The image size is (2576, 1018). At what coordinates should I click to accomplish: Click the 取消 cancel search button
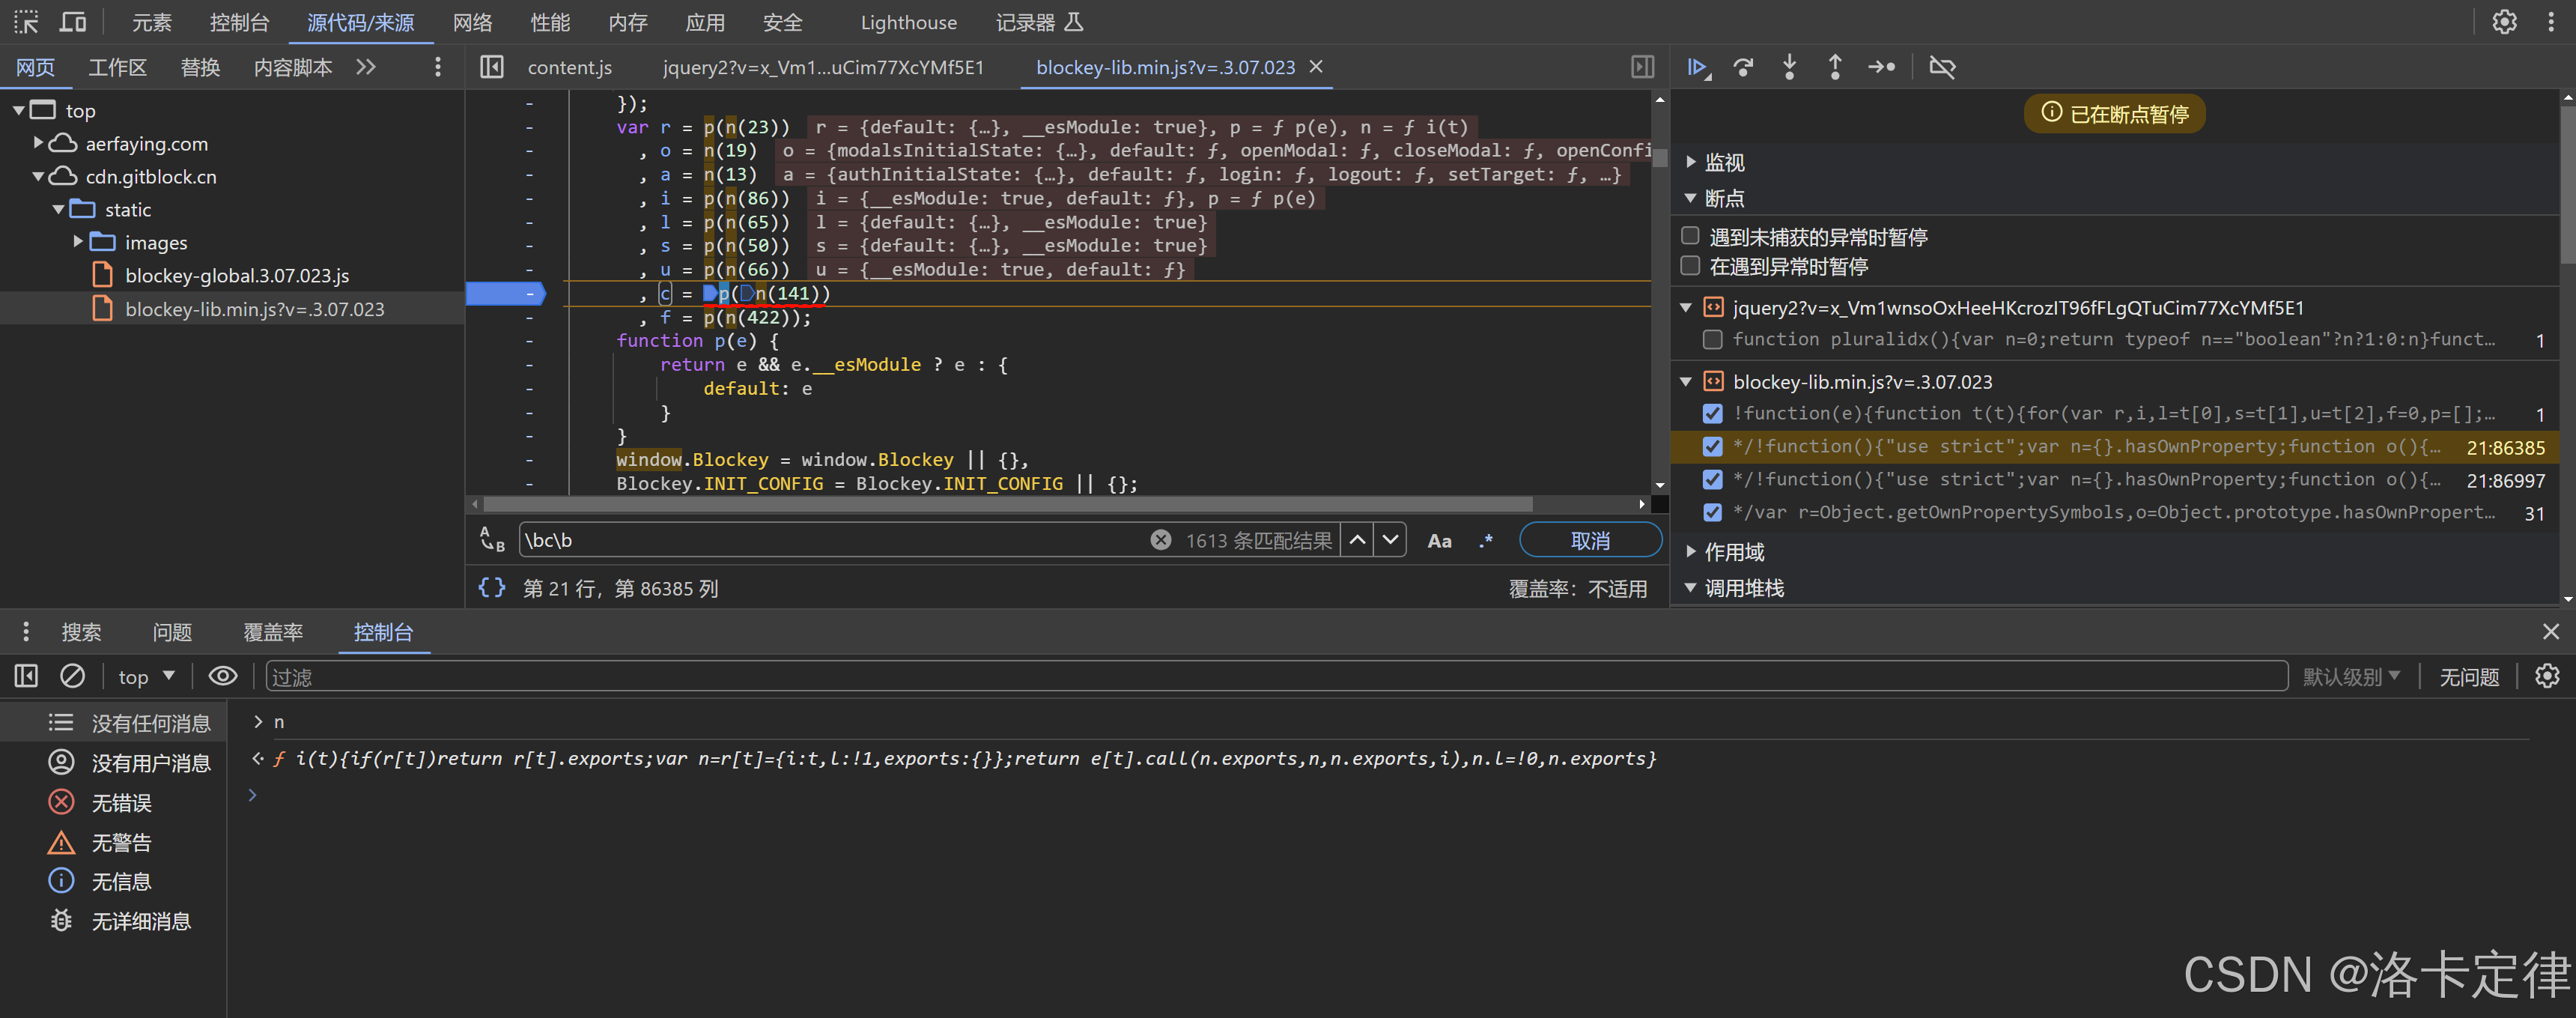click(1589, 540)
